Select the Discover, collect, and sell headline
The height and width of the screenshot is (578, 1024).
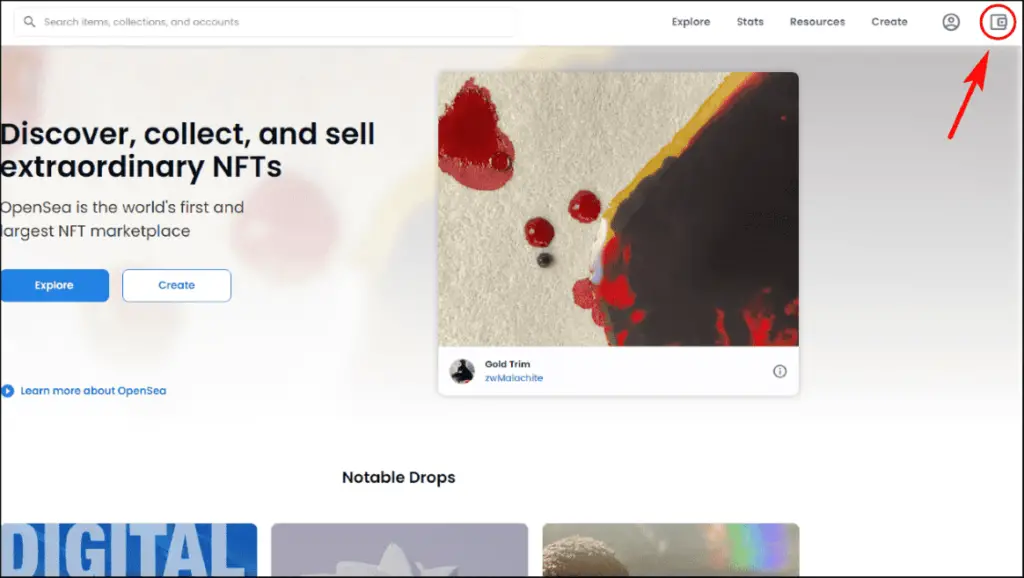click(x=187, y=150)
